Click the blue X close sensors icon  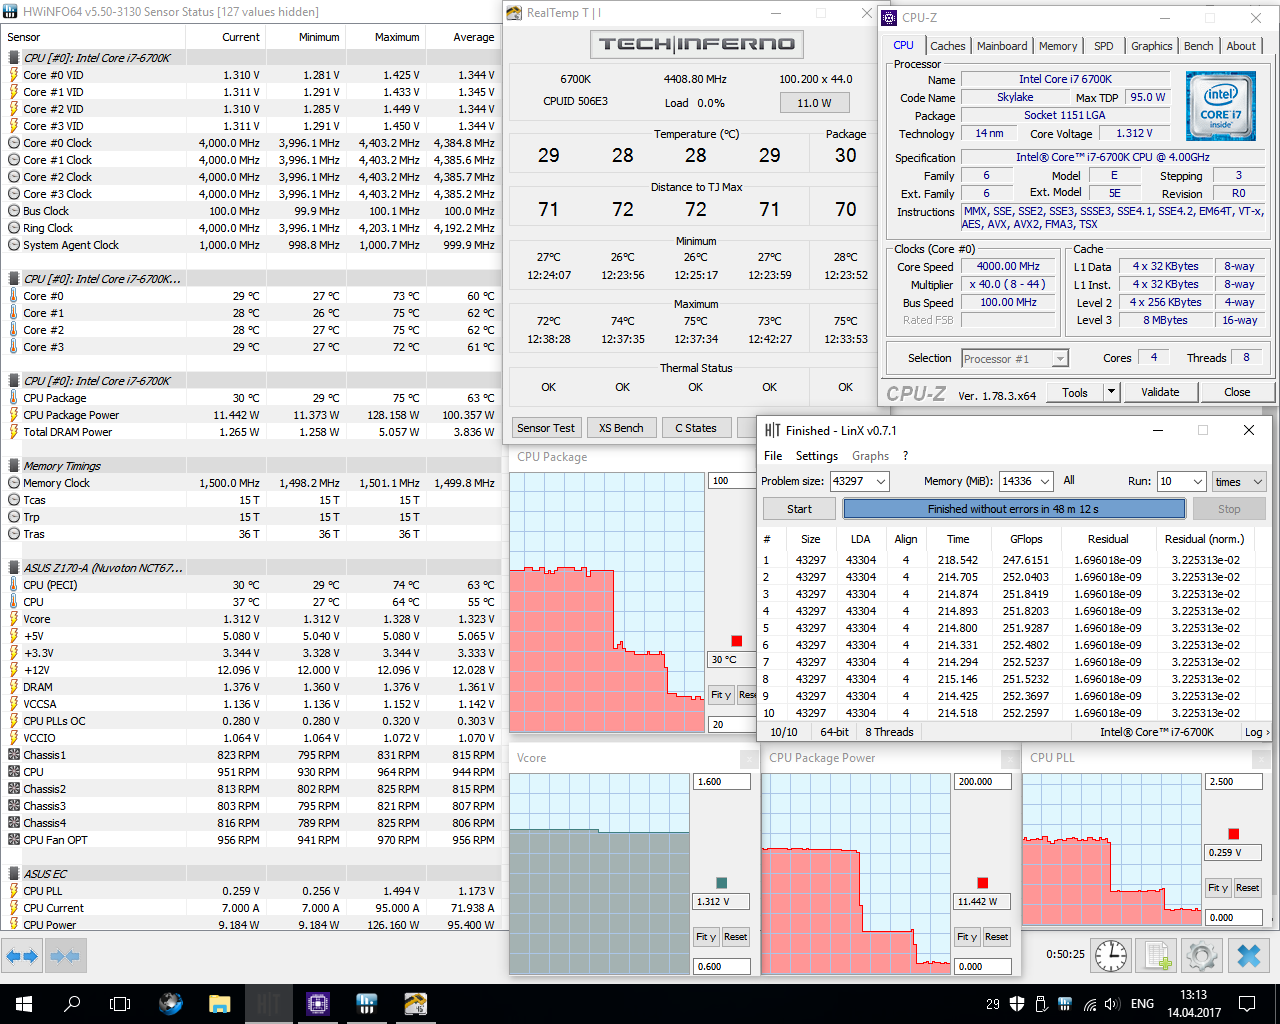click(x=1249, y=956)
